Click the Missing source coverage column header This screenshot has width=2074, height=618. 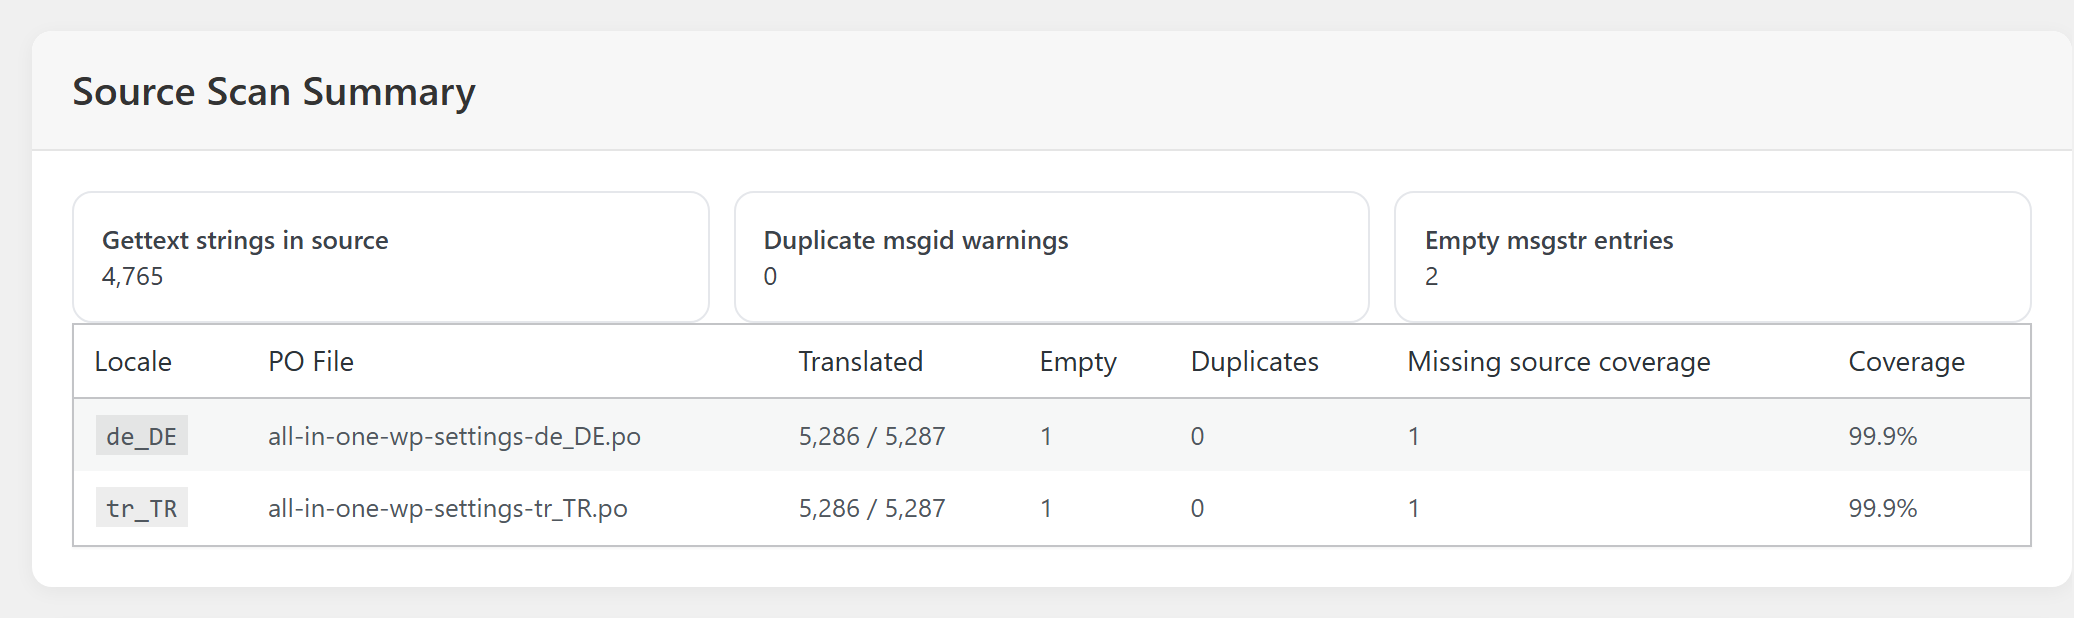pyautogui.click(x=1559, y=362)
